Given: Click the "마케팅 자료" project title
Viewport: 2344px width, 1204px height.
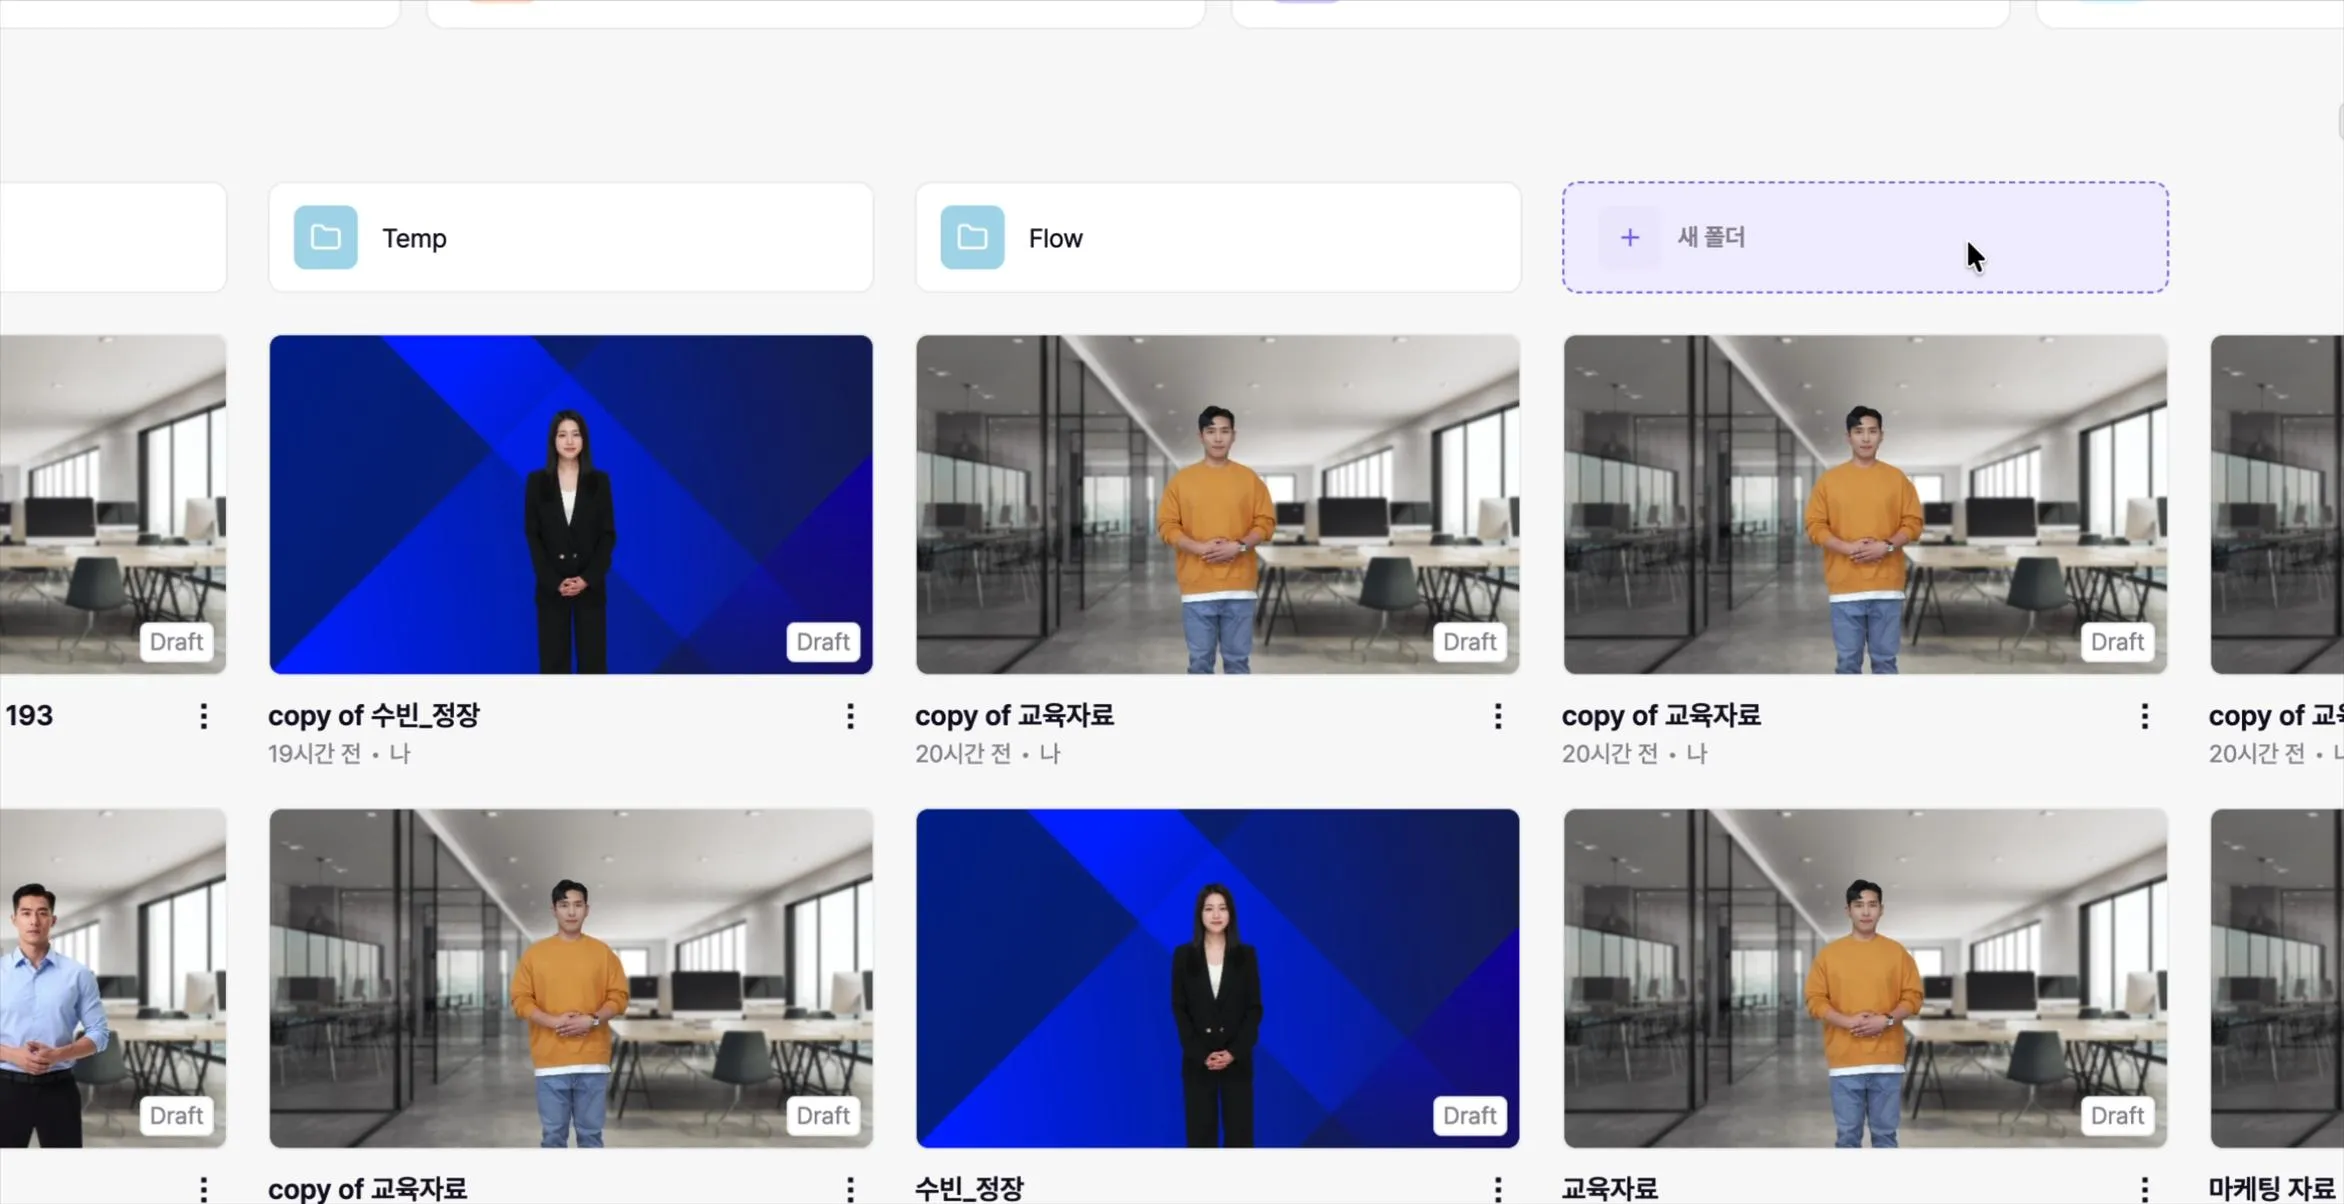Looking at the screenshot, I should pyautogui.click(x=2272, y=1189).
